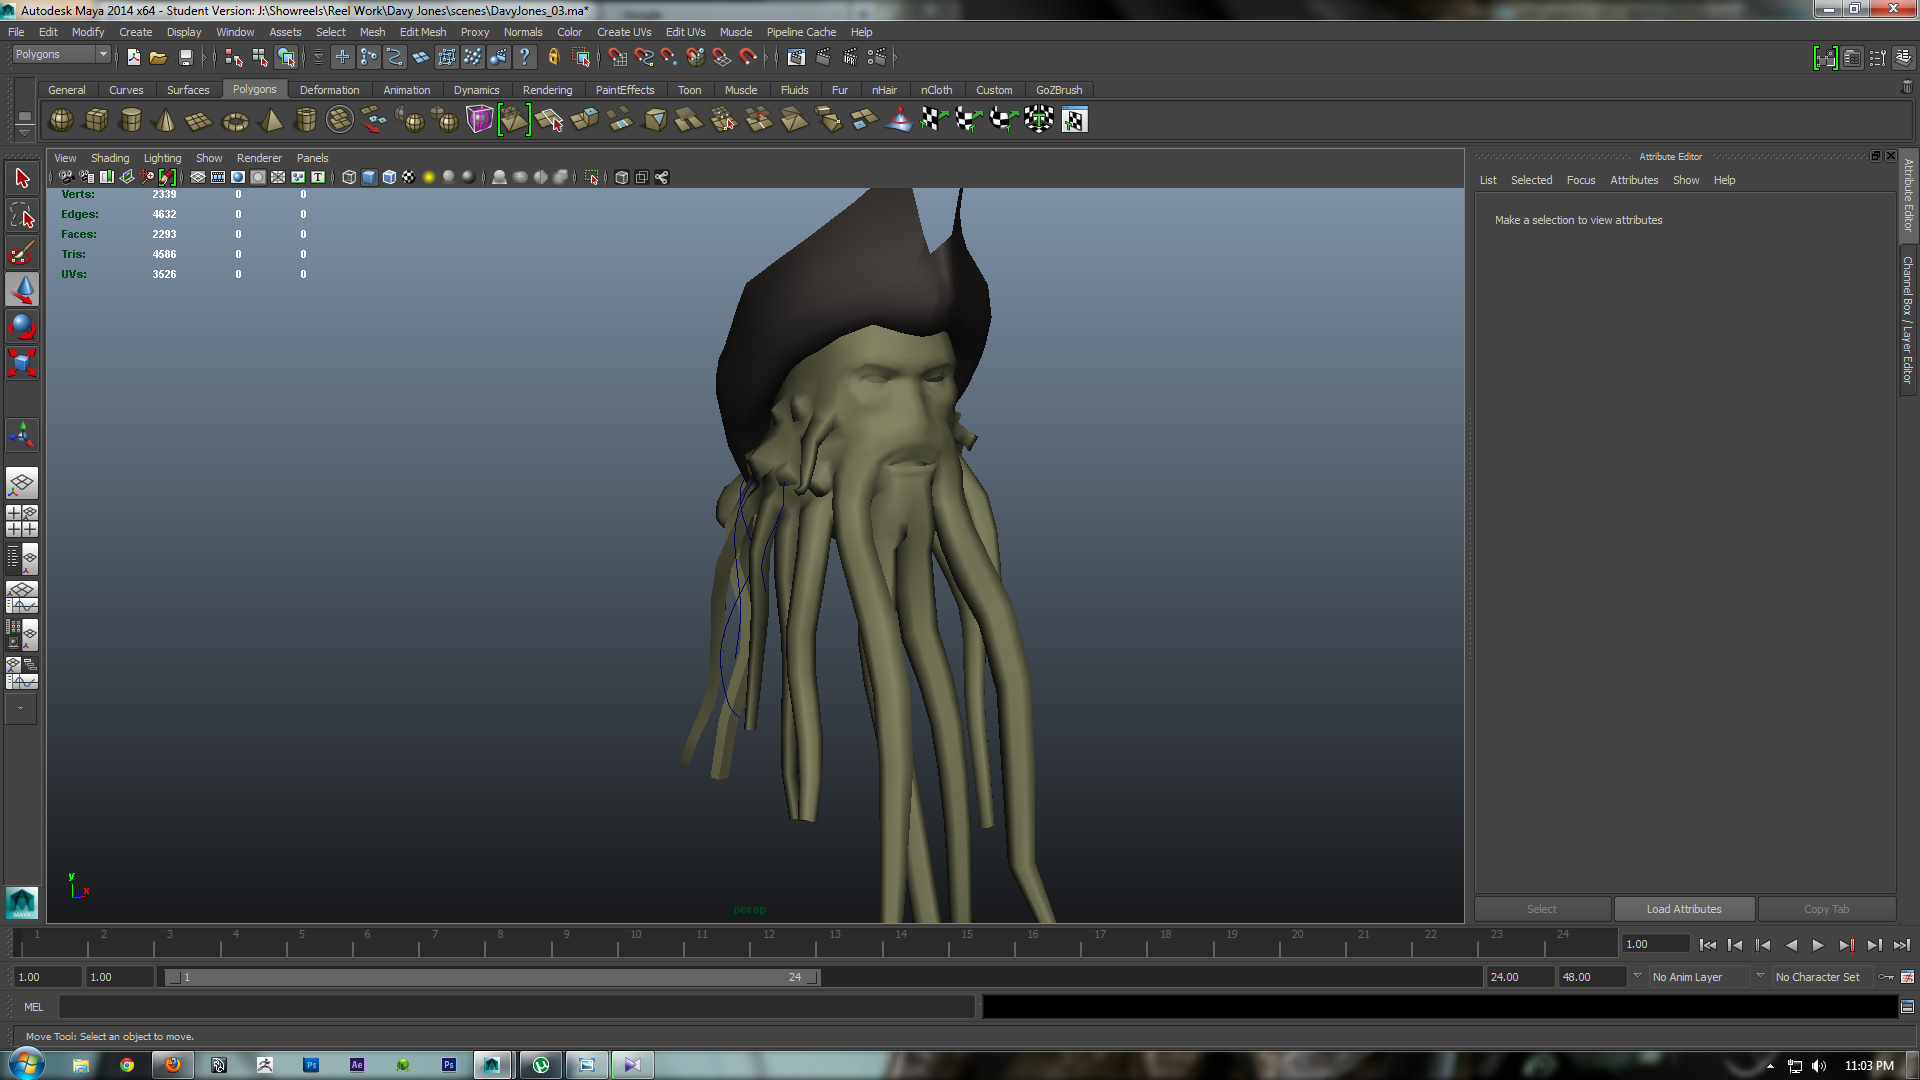Select the Scale tool red cube icon
The image size is (1920, 1080).
(x=22, y=363)
